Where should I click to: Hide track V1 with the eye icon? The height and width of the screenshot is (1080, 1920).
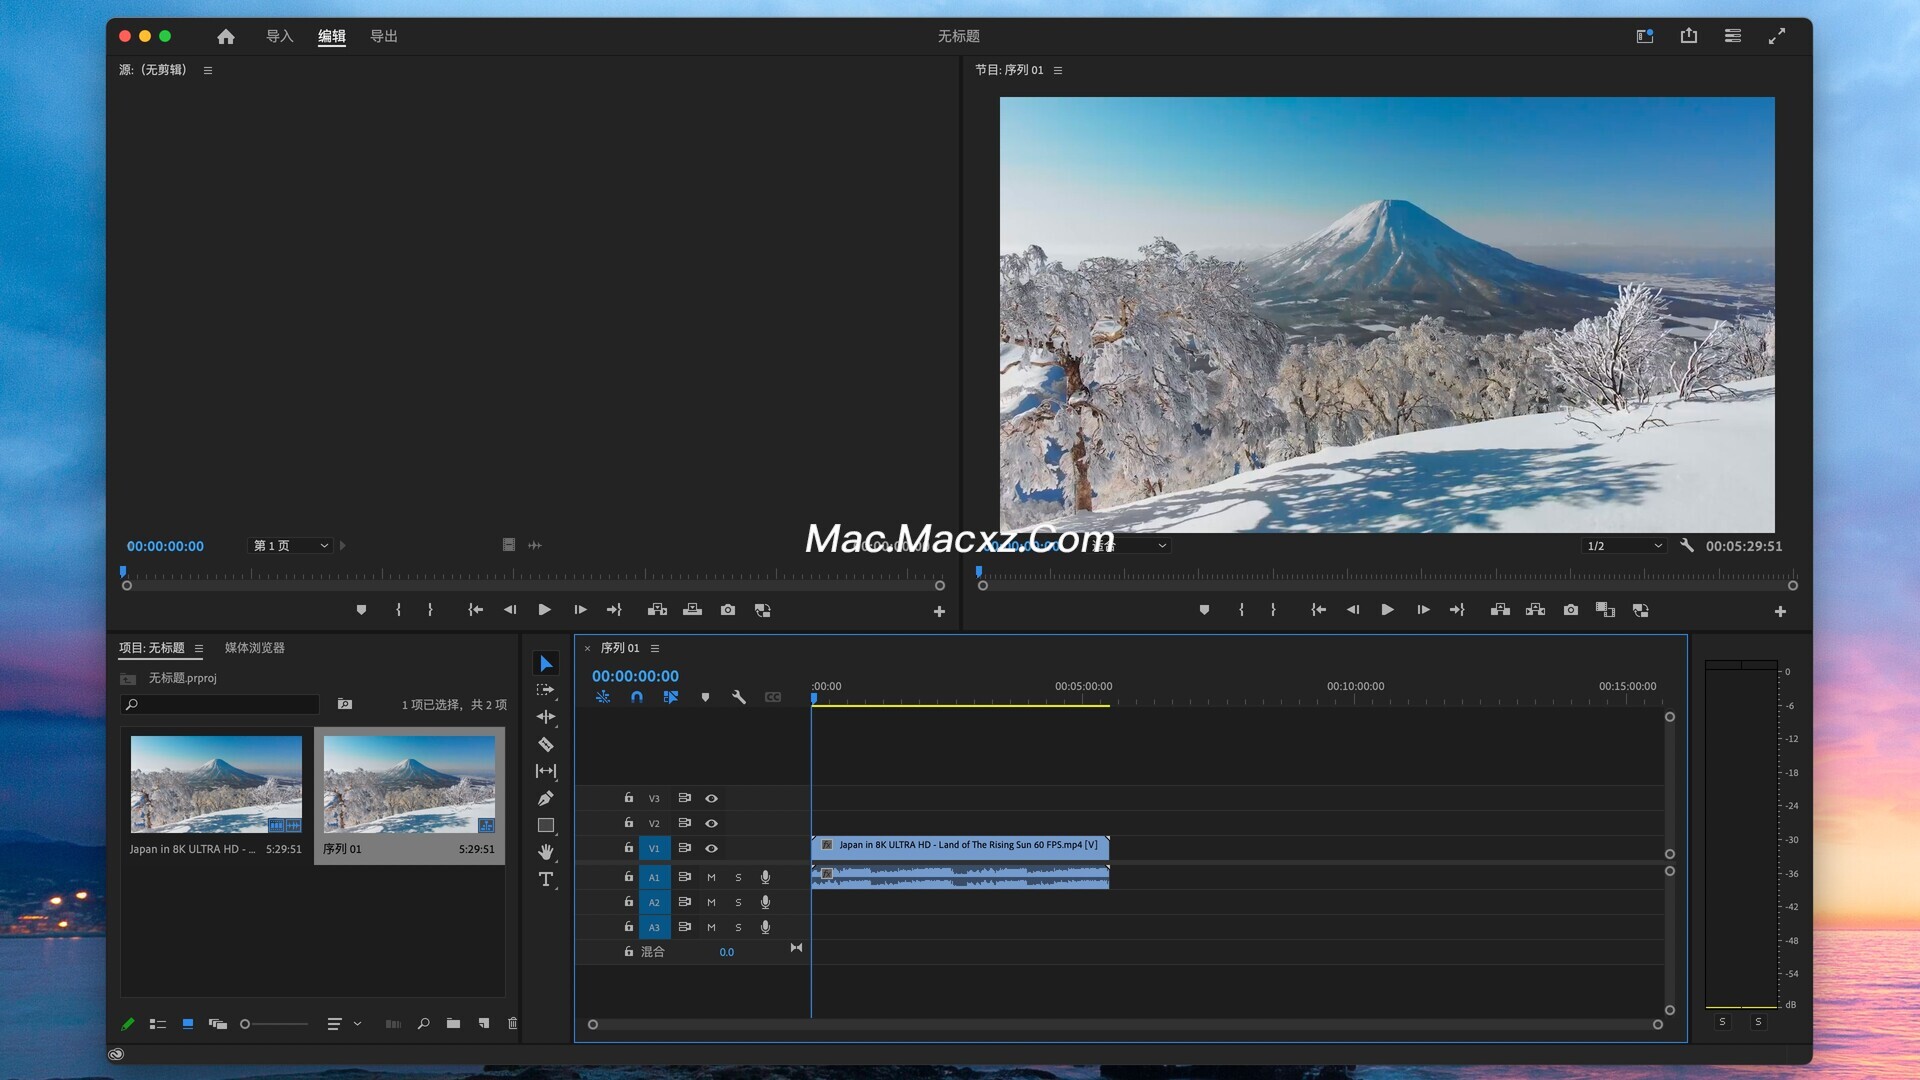click(712, 848)
